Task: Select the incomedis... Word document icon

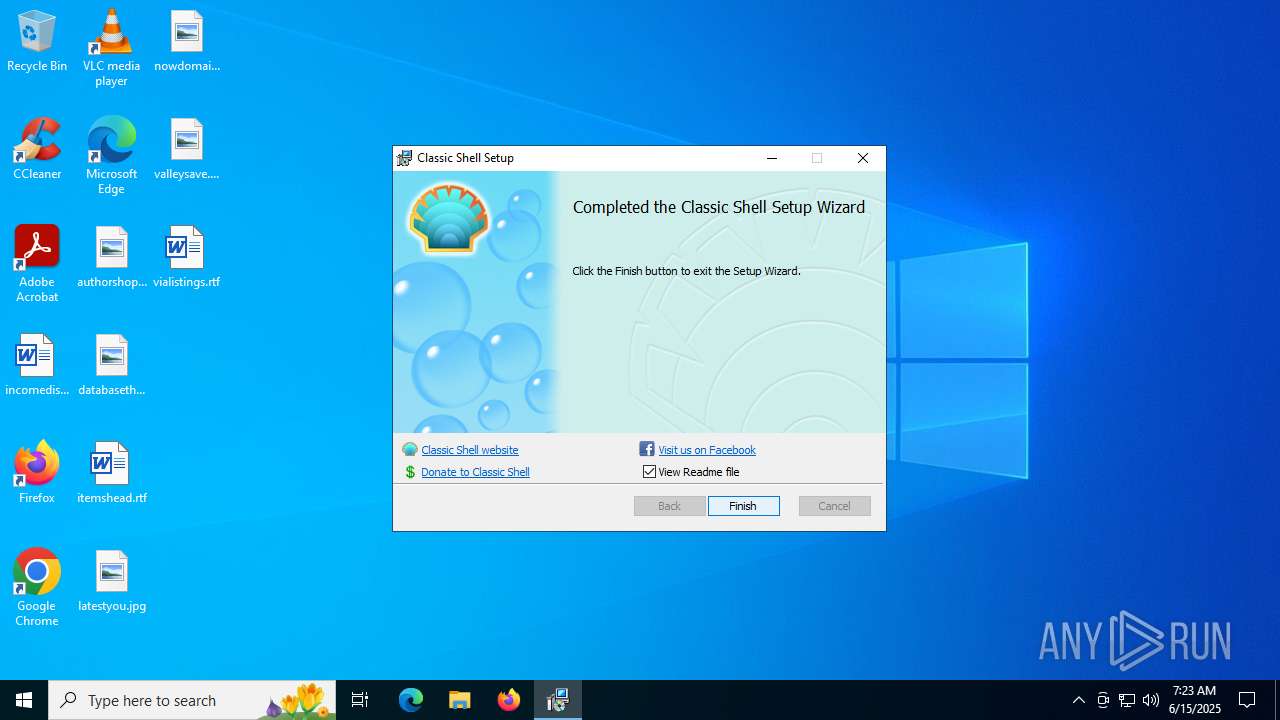Action: click(37, 365)
